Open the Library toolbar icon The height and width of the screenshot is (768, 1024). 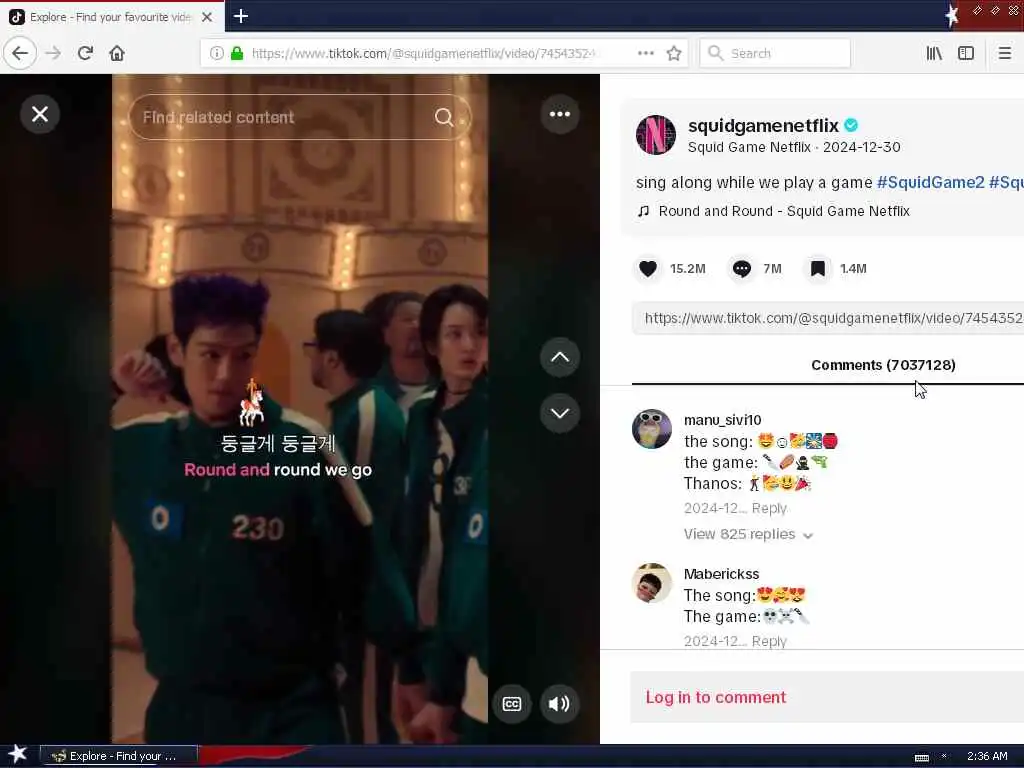[934, 53]
